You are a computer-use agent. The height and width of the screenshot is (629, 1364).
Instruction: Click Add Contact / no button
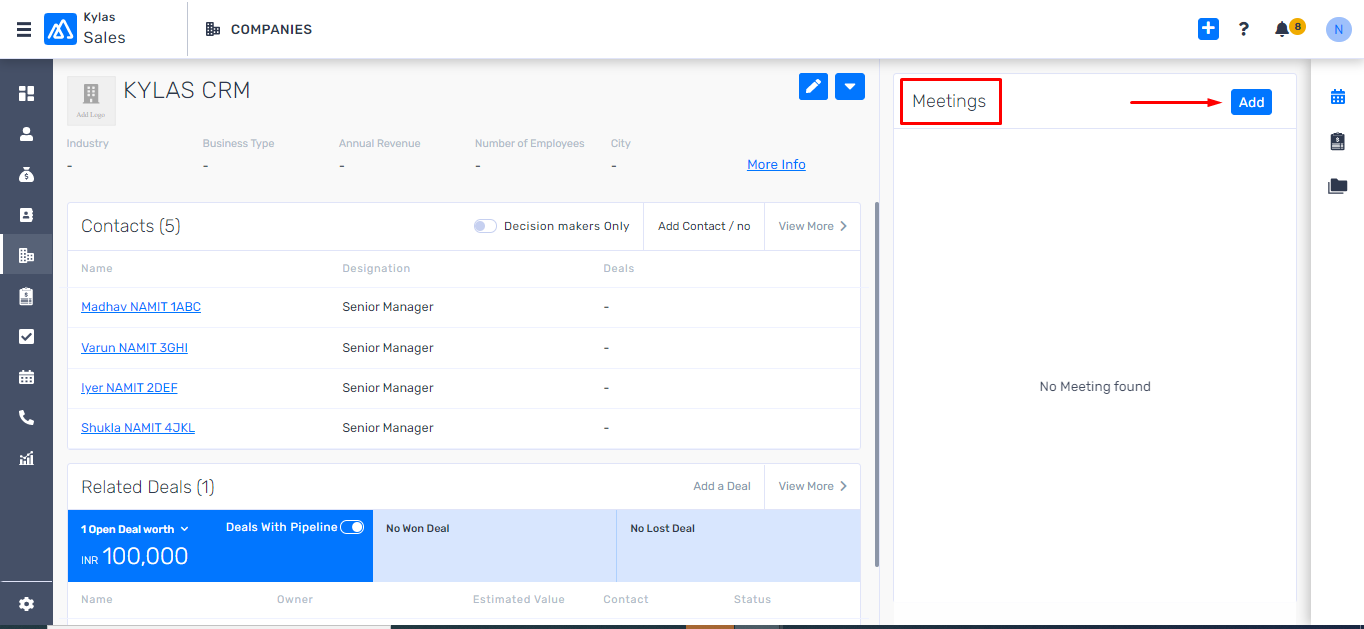704,226
